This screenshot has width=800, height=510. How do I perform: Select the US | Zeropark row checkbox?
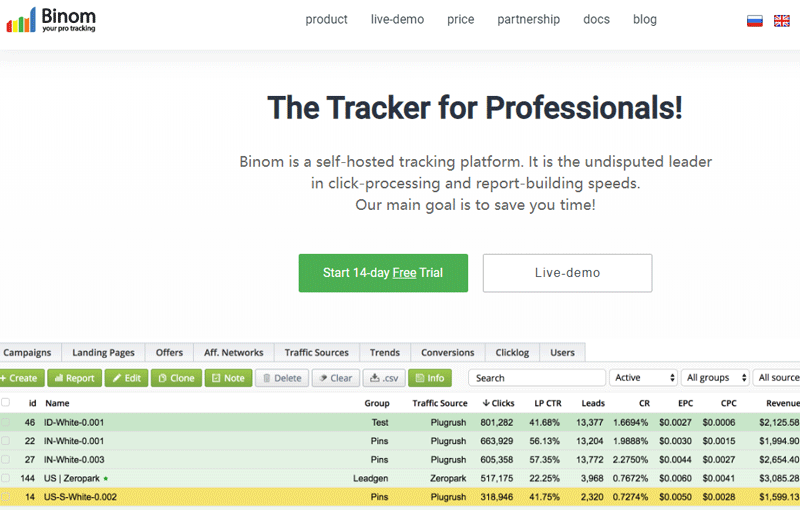[x=6, y=478]
